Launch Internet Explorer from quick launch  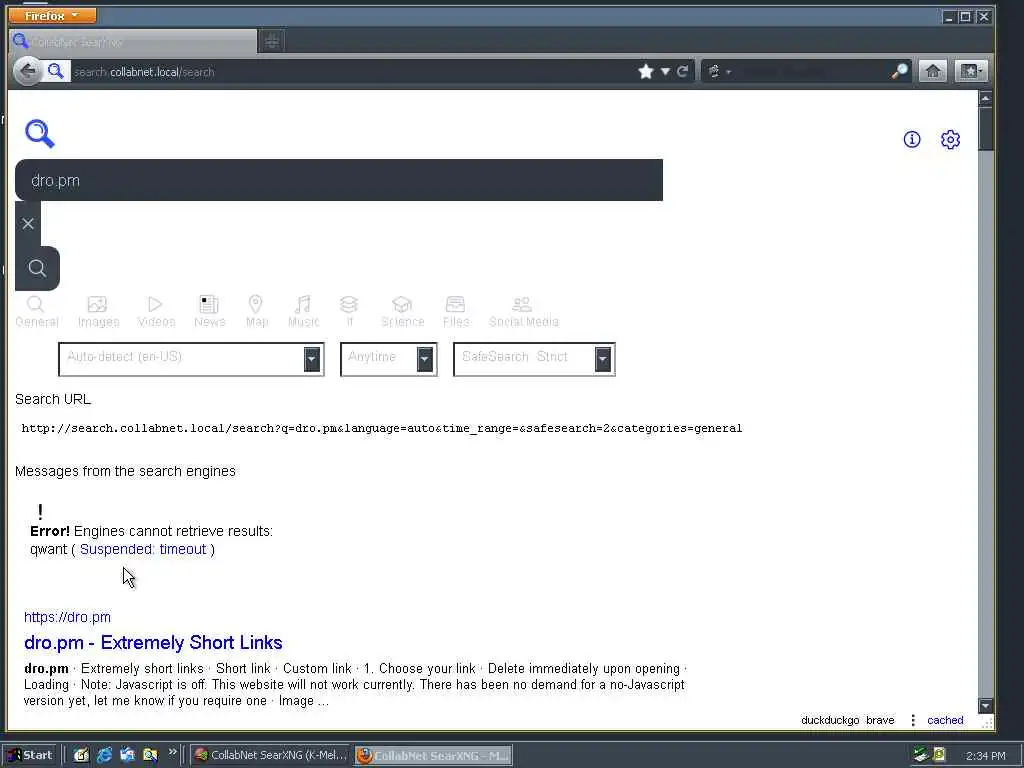click(x=104, y=755)
